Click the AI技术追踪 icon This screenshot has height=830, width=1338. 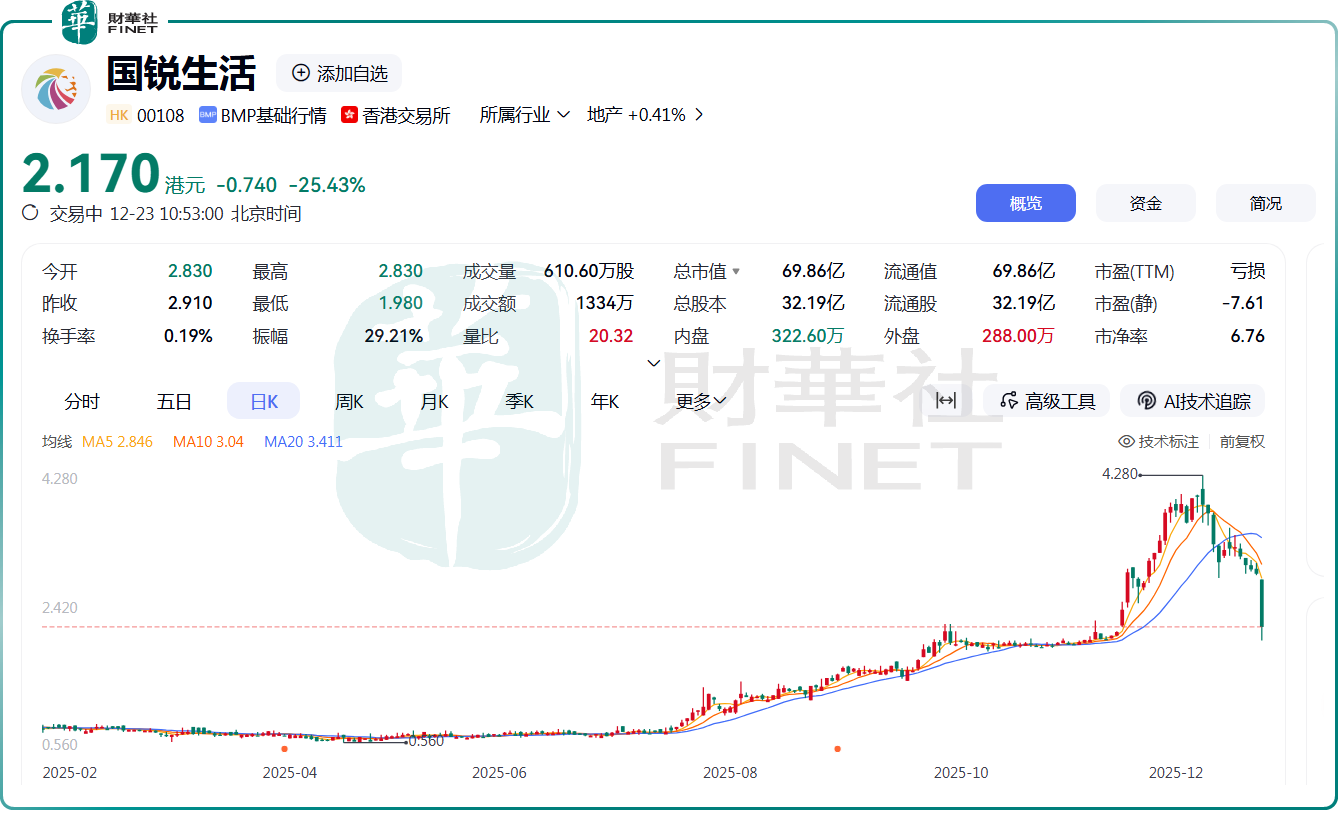(1147, 401)
